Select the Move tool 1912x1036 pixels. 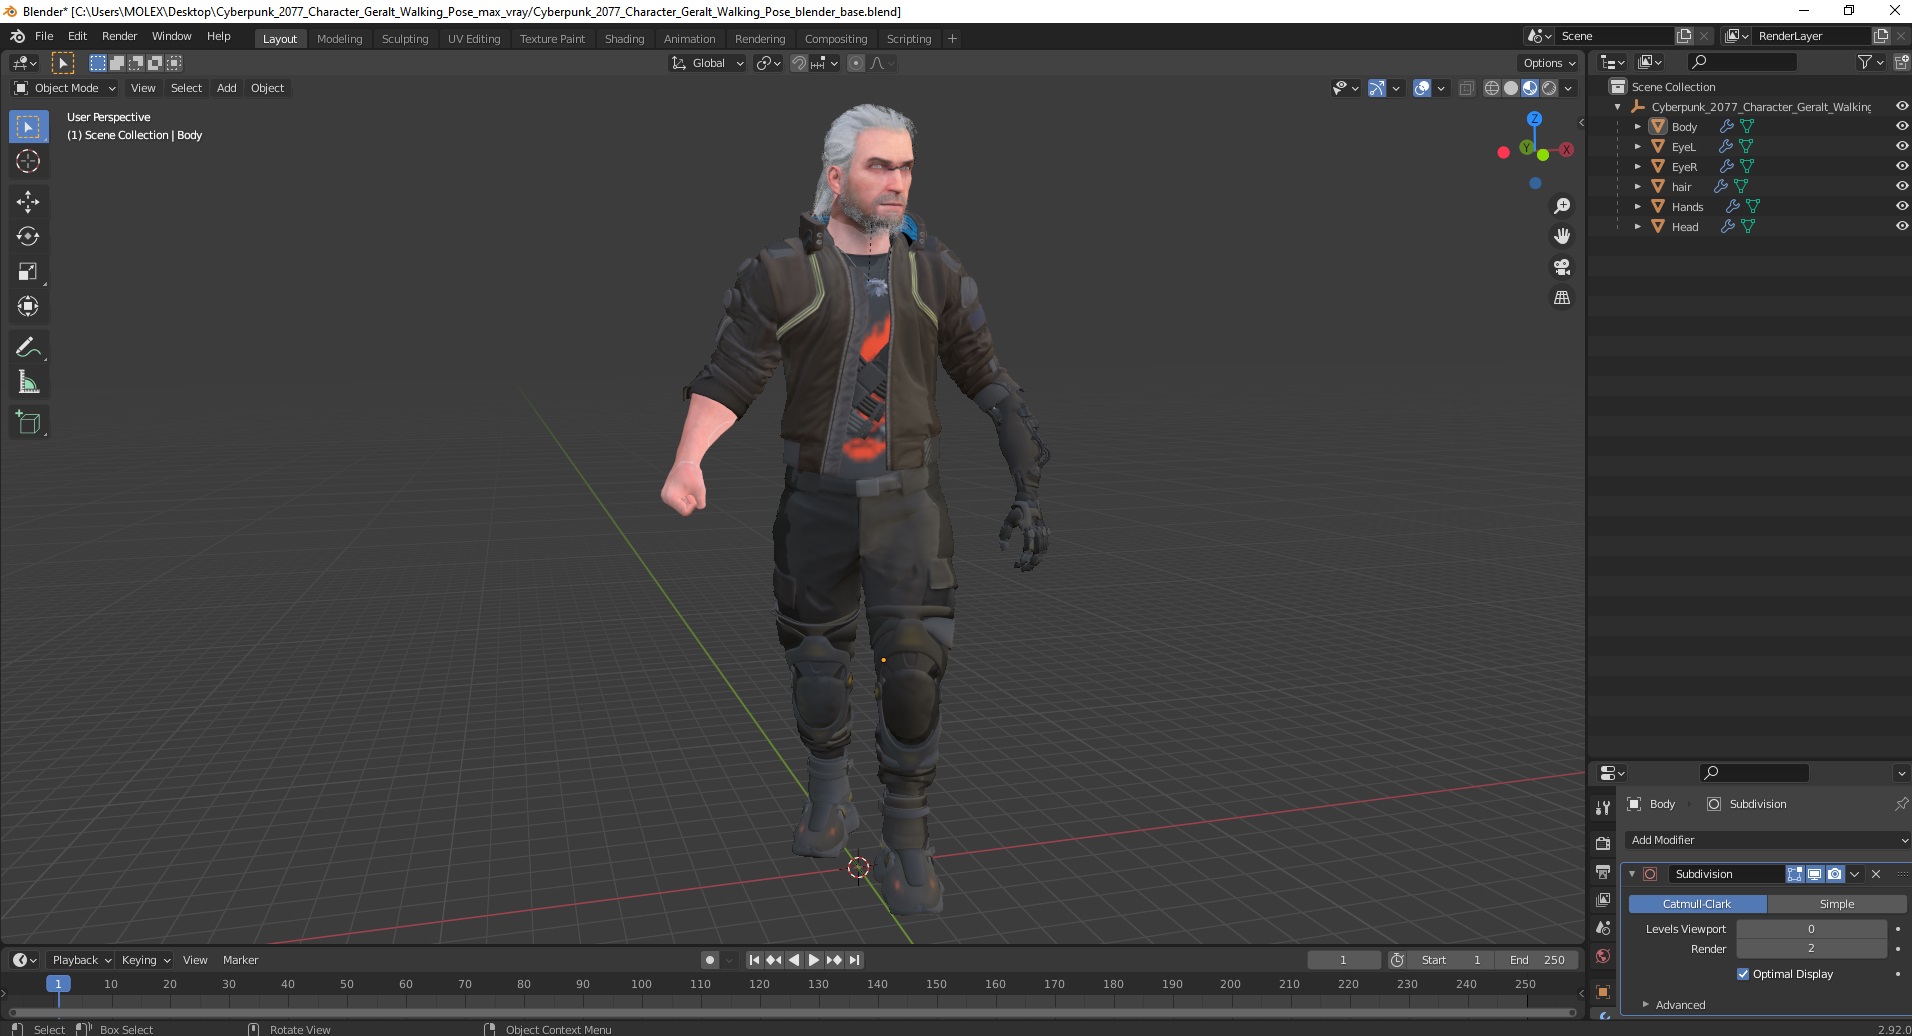tap(28, 202)
